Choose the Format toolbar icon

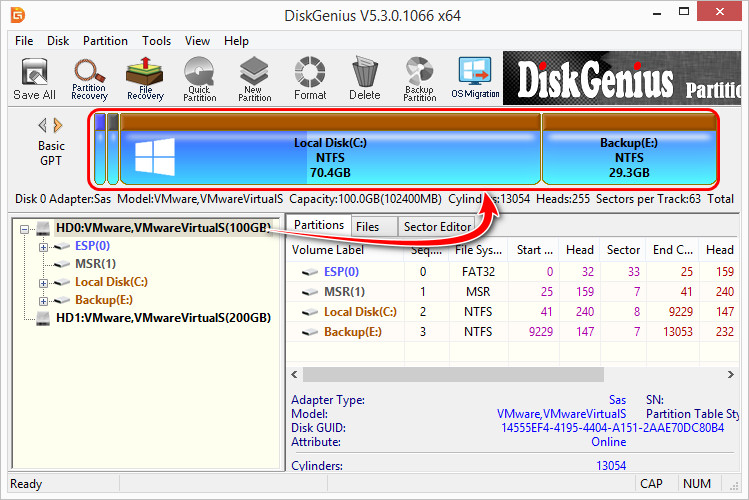tap(310, 79)
